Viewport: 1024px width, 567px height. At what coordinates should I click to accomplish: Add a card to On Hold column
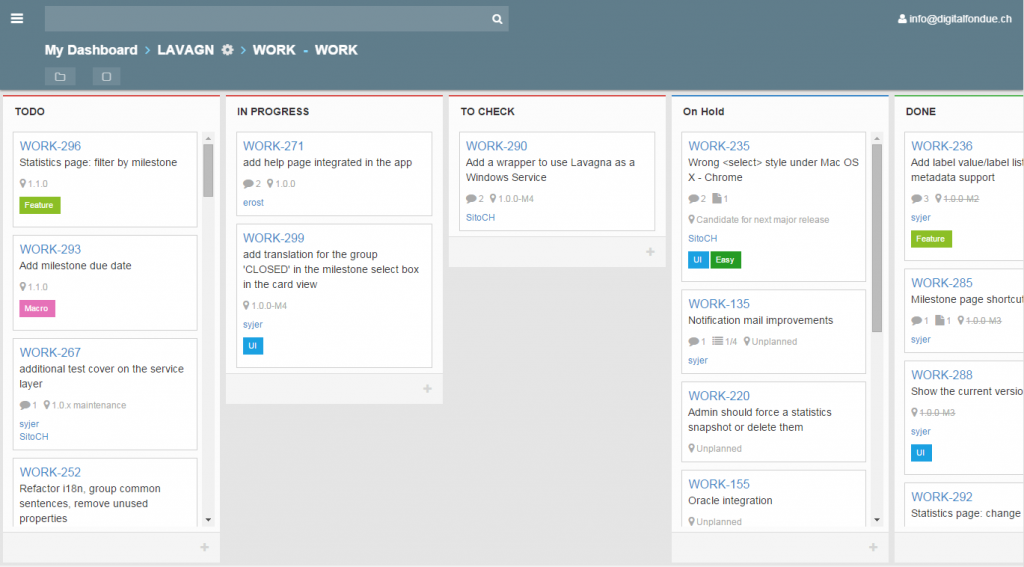coord(873,547)
